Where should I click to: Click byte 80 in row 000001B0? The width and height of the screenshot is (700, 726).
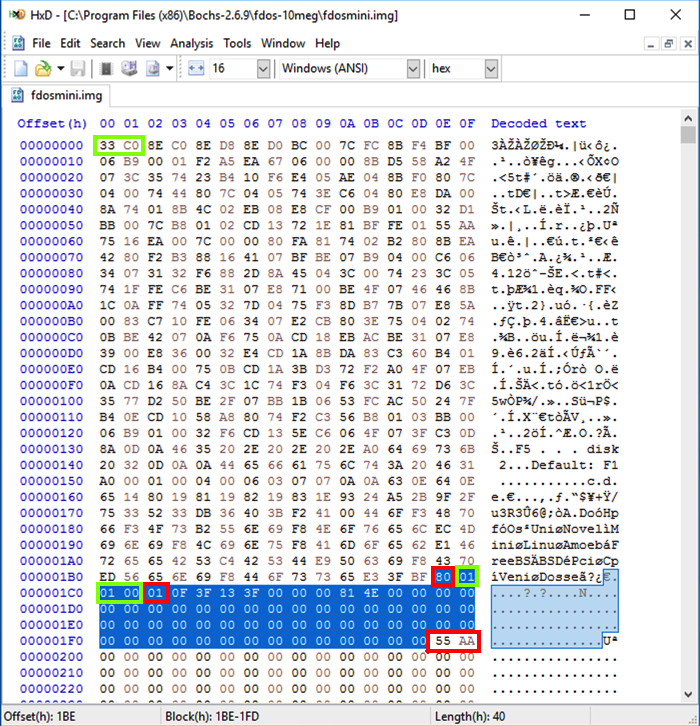[443, 577]
